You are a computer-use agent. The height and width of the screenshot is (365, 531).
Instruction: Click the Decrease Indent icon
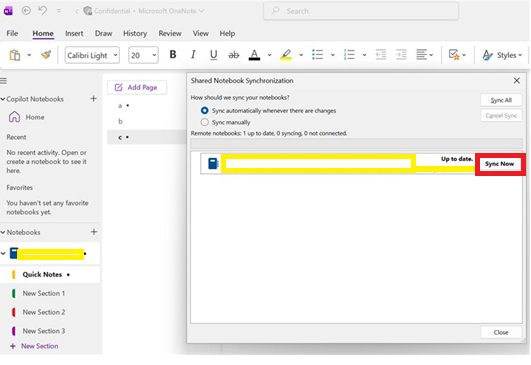click(x=381, y=55)
